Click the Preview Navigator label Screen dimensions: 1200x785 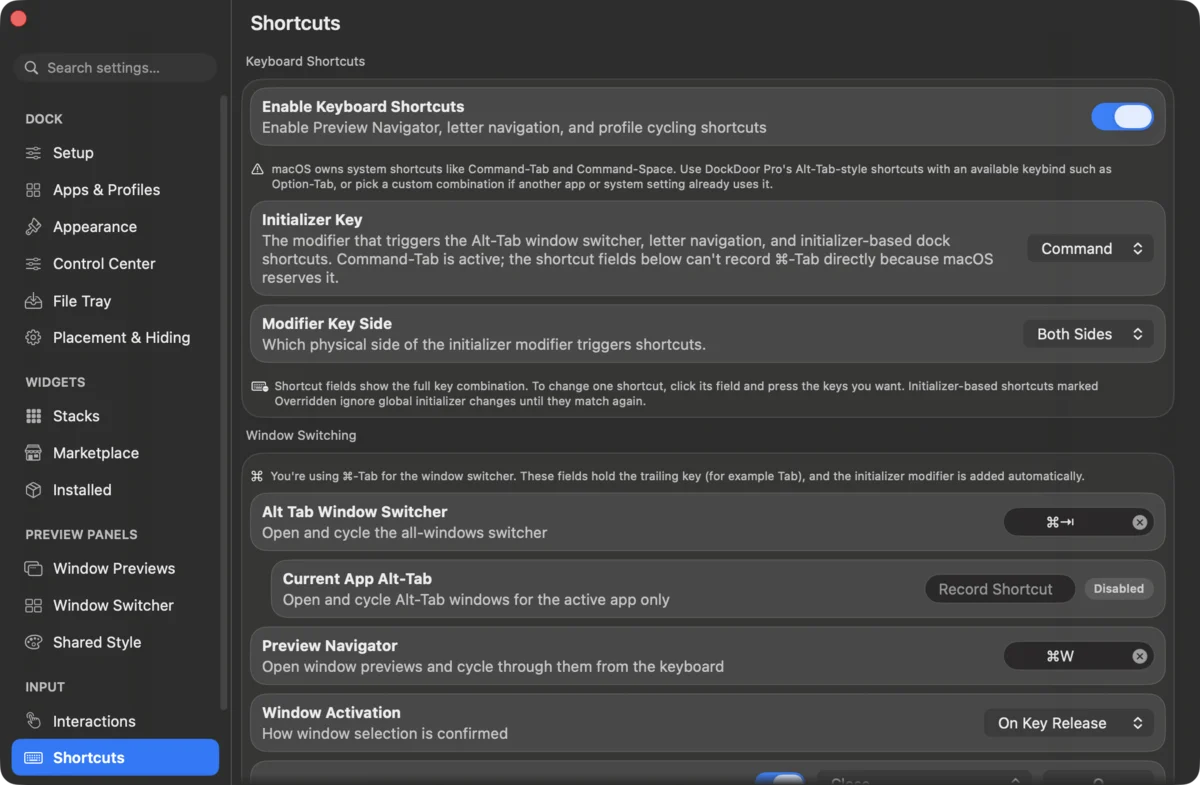[330, 646]
